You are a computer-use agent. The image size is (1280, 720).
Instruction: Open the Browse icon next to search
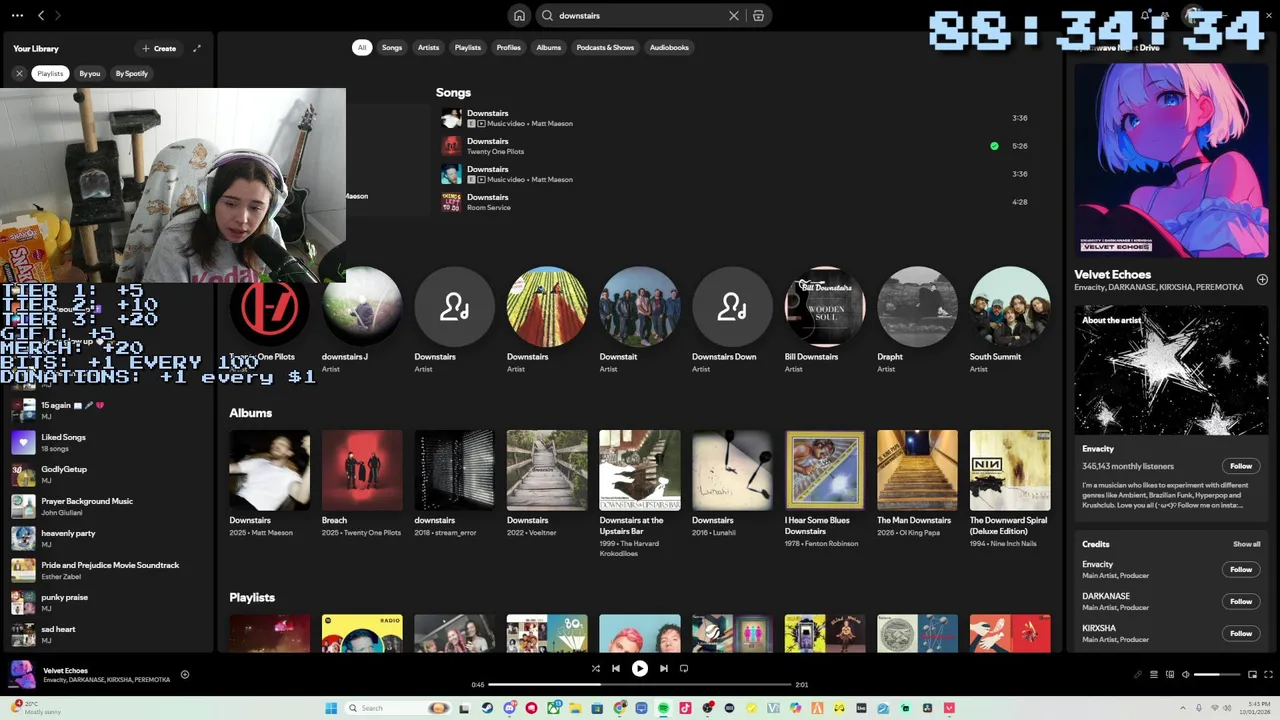(x=758, y=16)
